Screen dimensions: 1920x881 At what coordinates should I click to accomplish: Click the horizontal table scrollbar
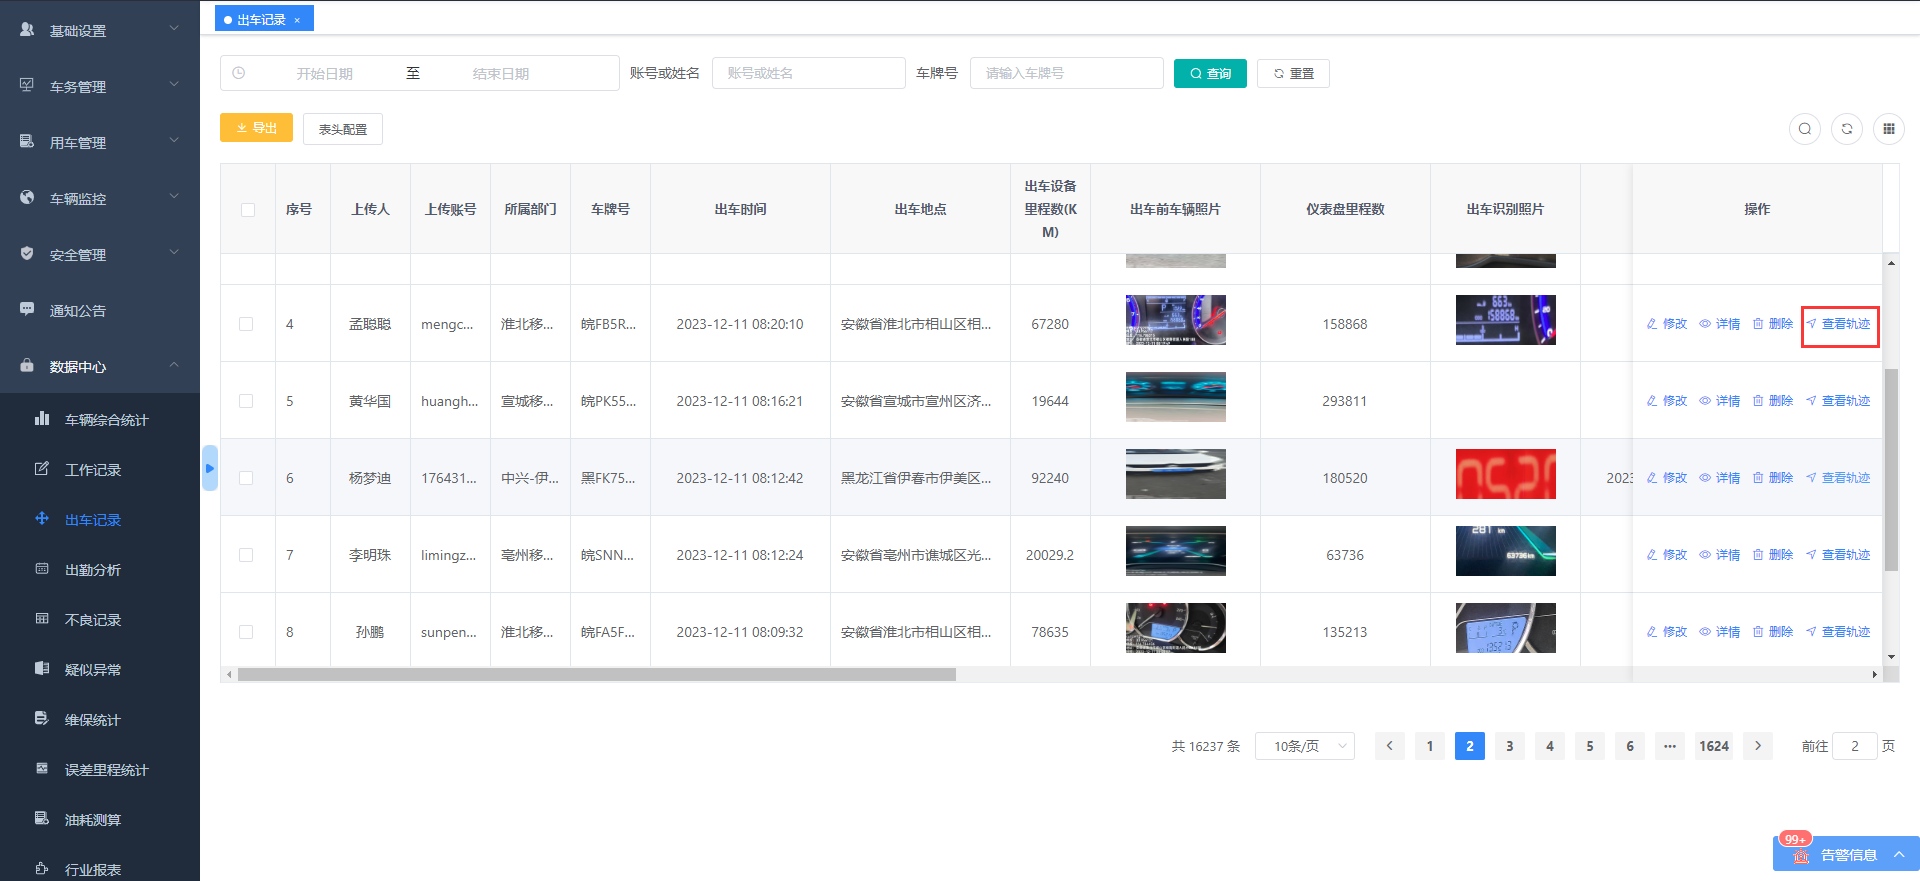[596, 675]
